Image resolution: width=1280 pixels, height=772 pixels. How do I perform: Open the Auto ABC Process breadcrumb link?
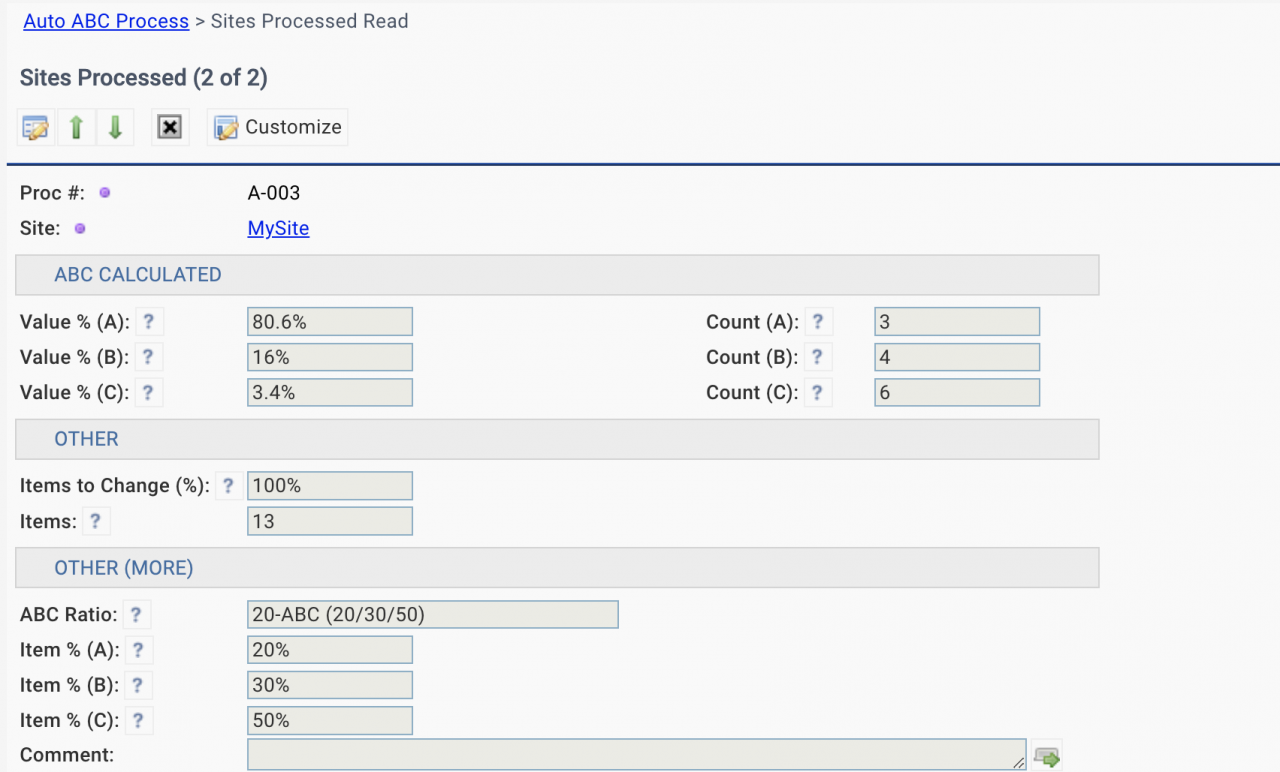[x=106, y=21]
